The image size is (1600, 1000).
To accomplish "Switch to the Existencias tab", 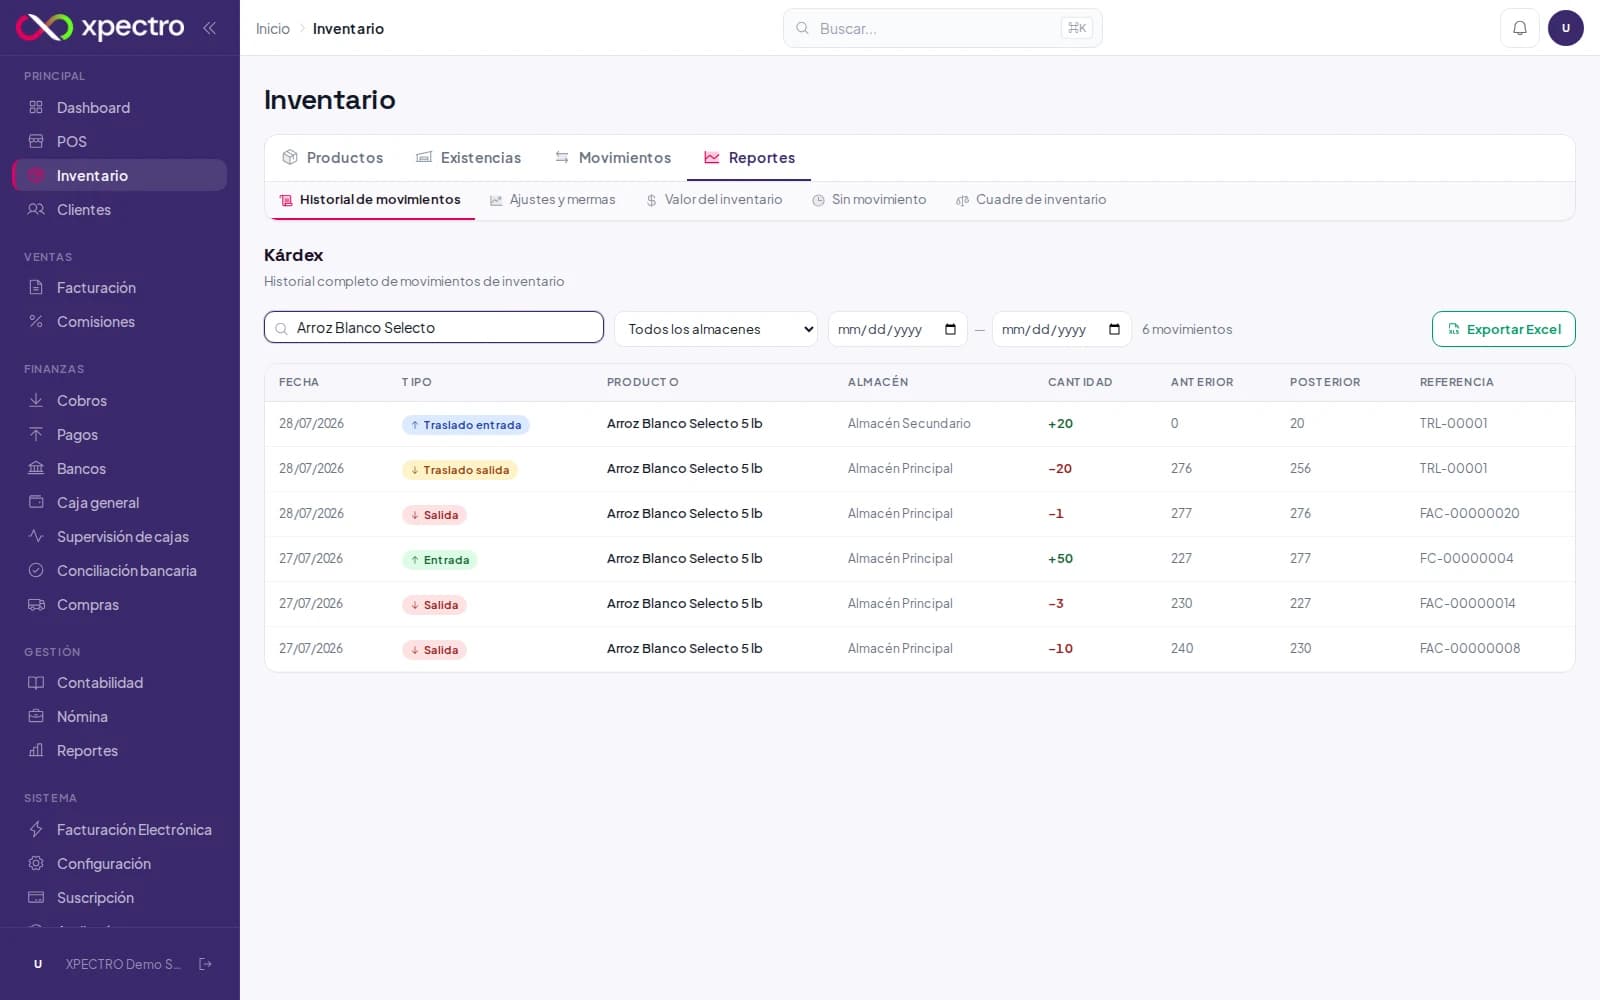I will [469, 158].
